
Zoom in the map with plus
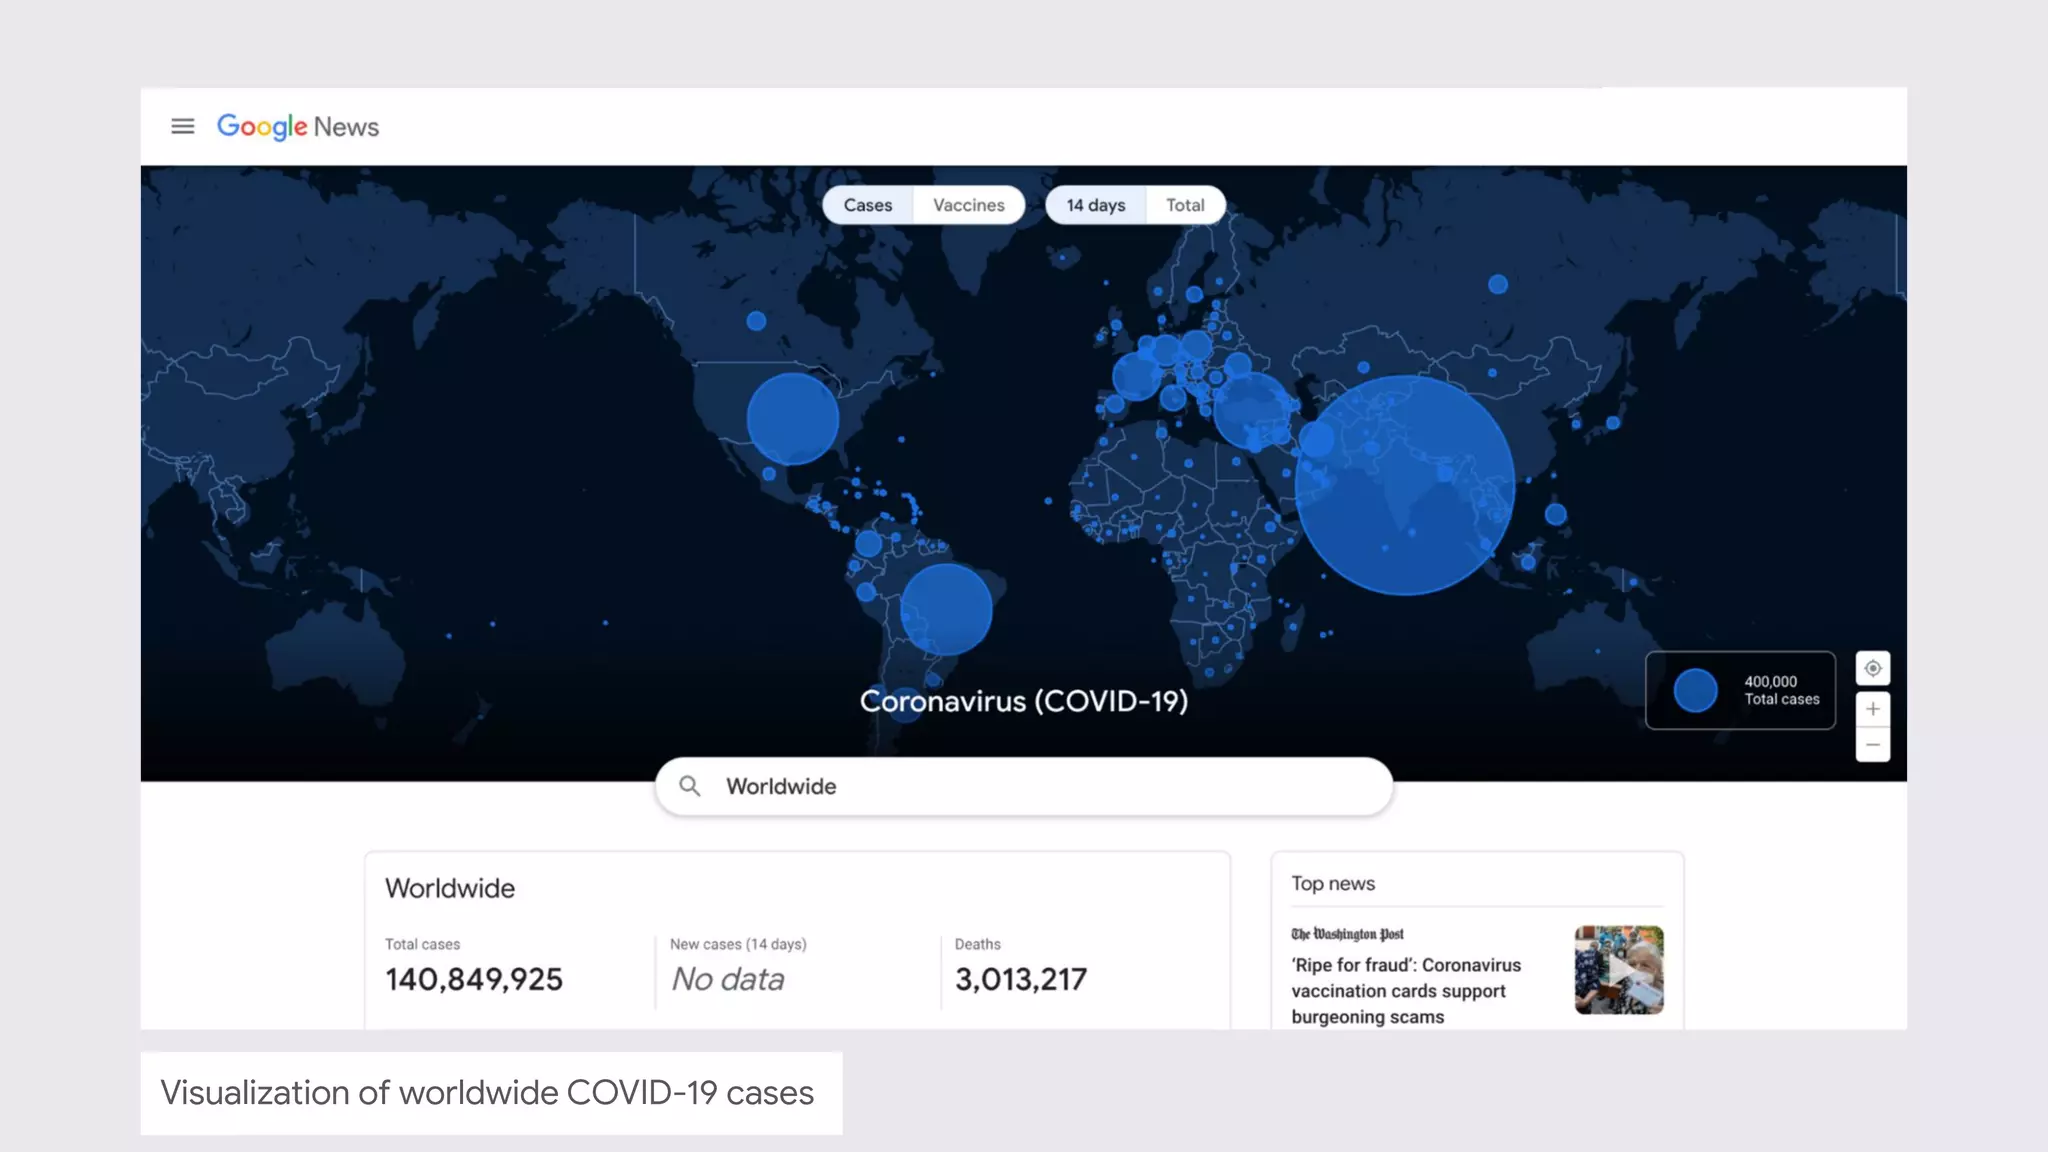coord(1873,709)
